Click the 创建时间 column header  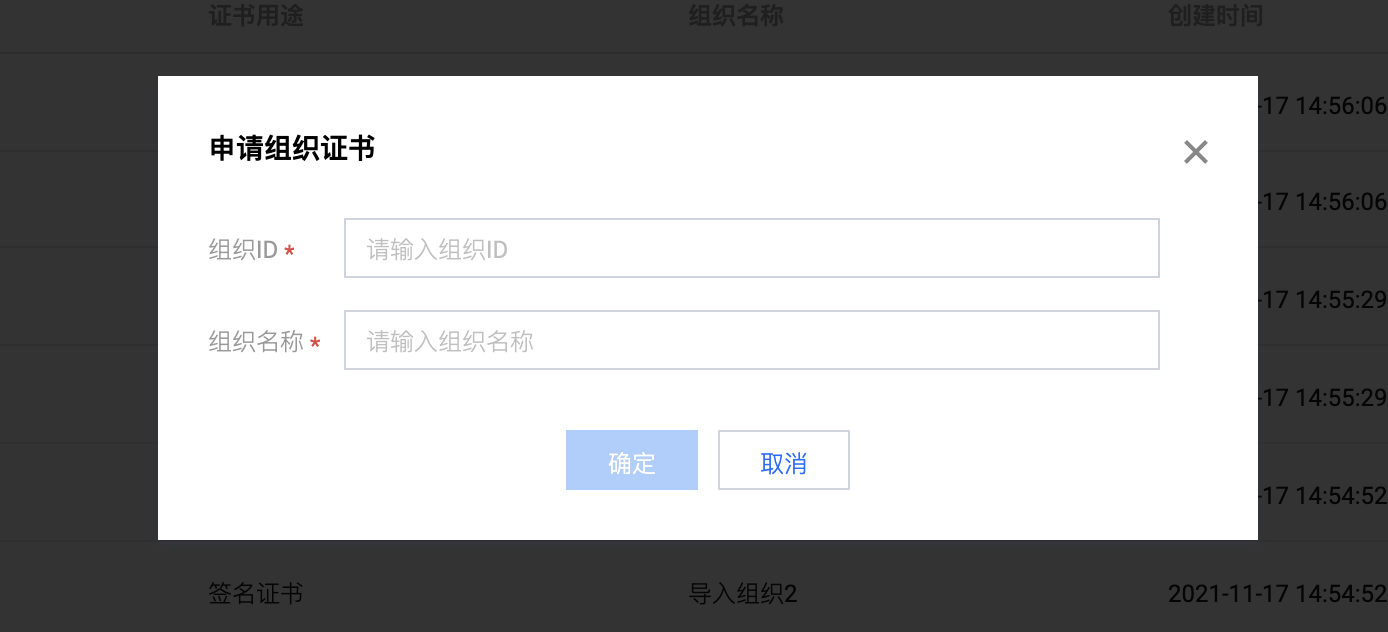(1215, 17)
